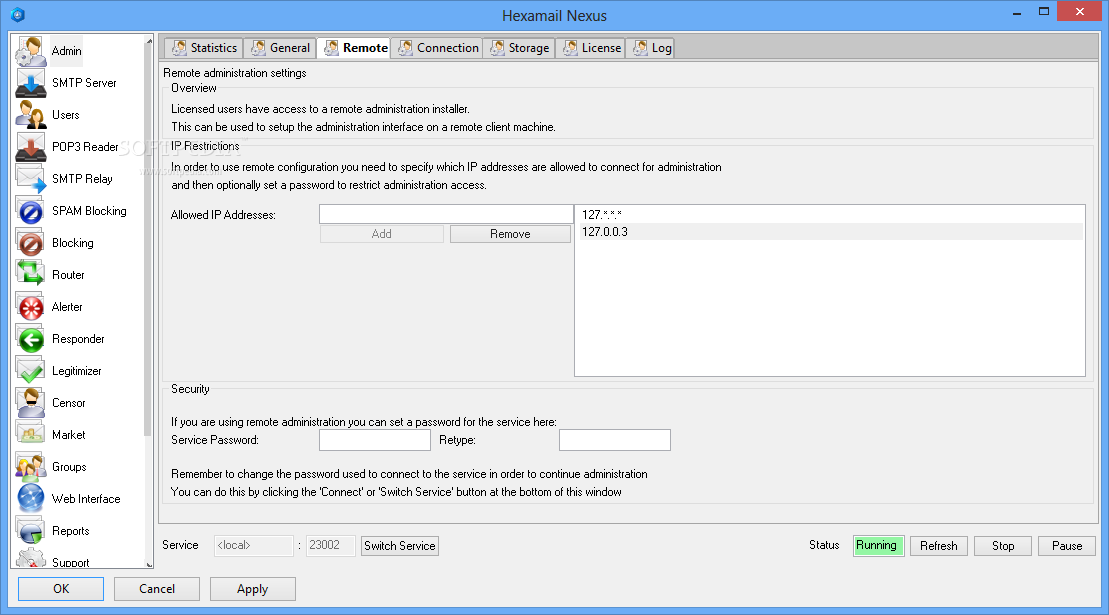Open Responder green arrow icon
1109x615 pixels.
click(x=31, y=339)
